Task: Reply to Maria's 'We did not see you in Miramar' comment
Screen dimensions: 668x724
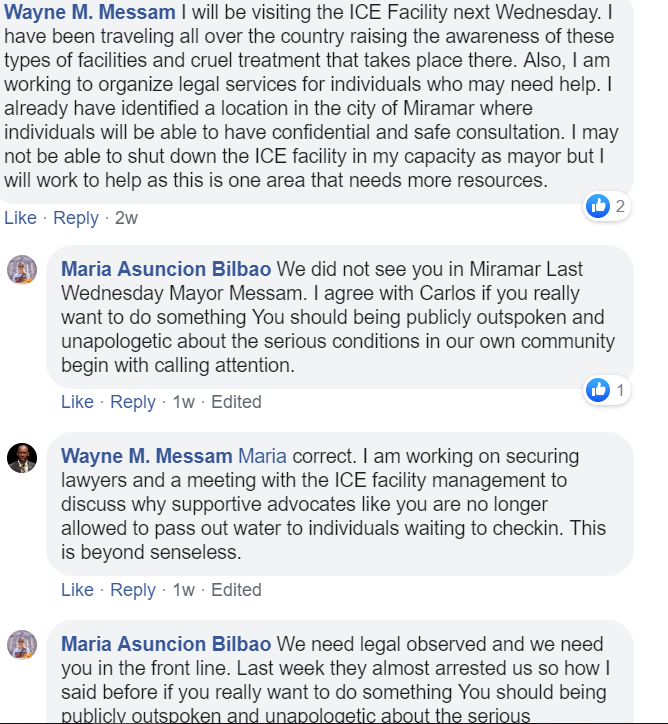Action: click(133, 402)
